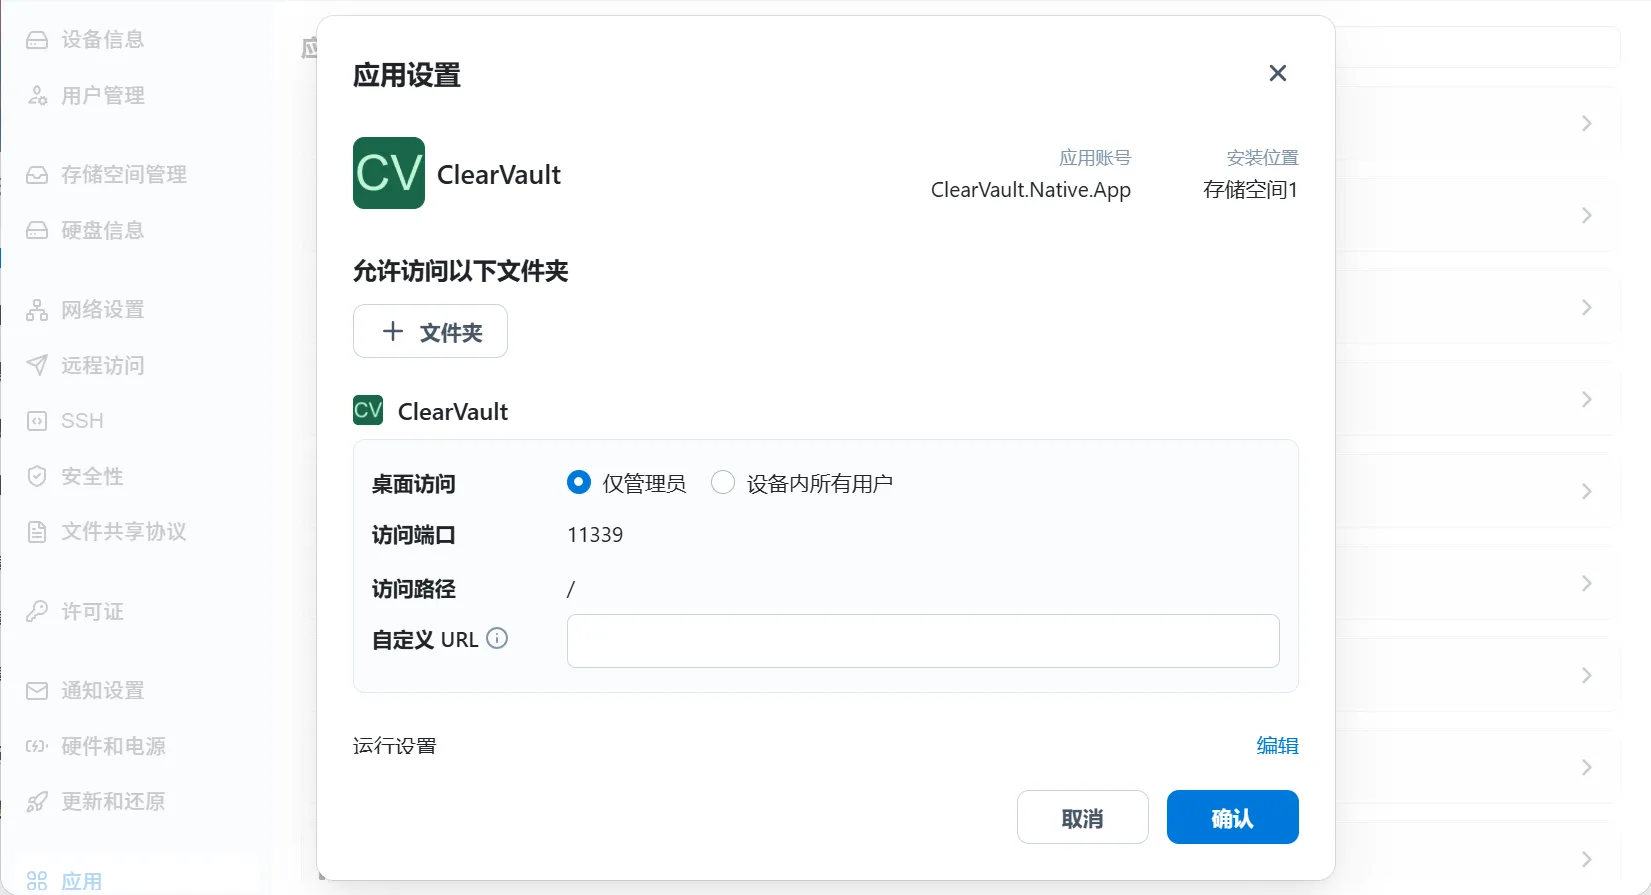This screenshot has height=895, width=1651.
Task: Select the 仅管理员 radio option
Action: [579, 483]
